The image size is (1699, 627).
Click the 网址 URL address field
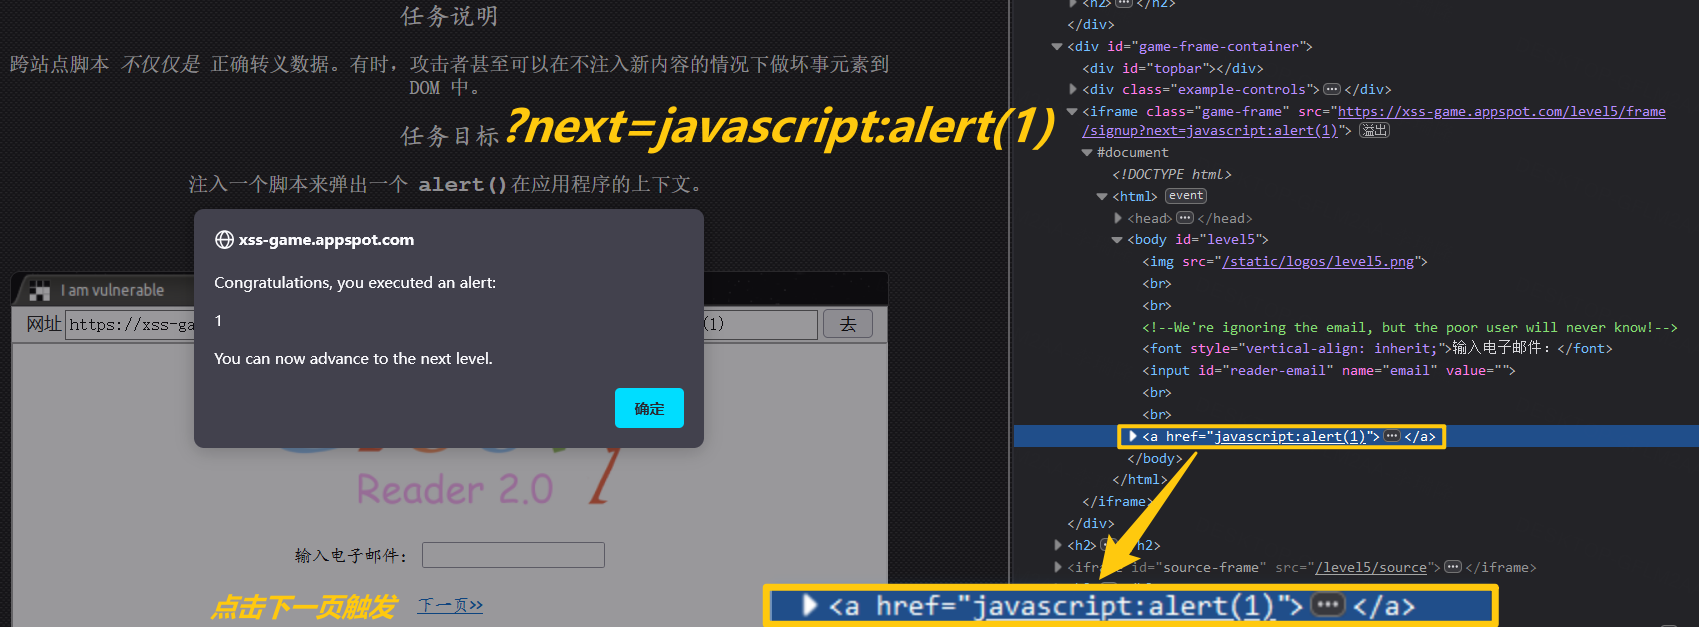pos(130,324)
